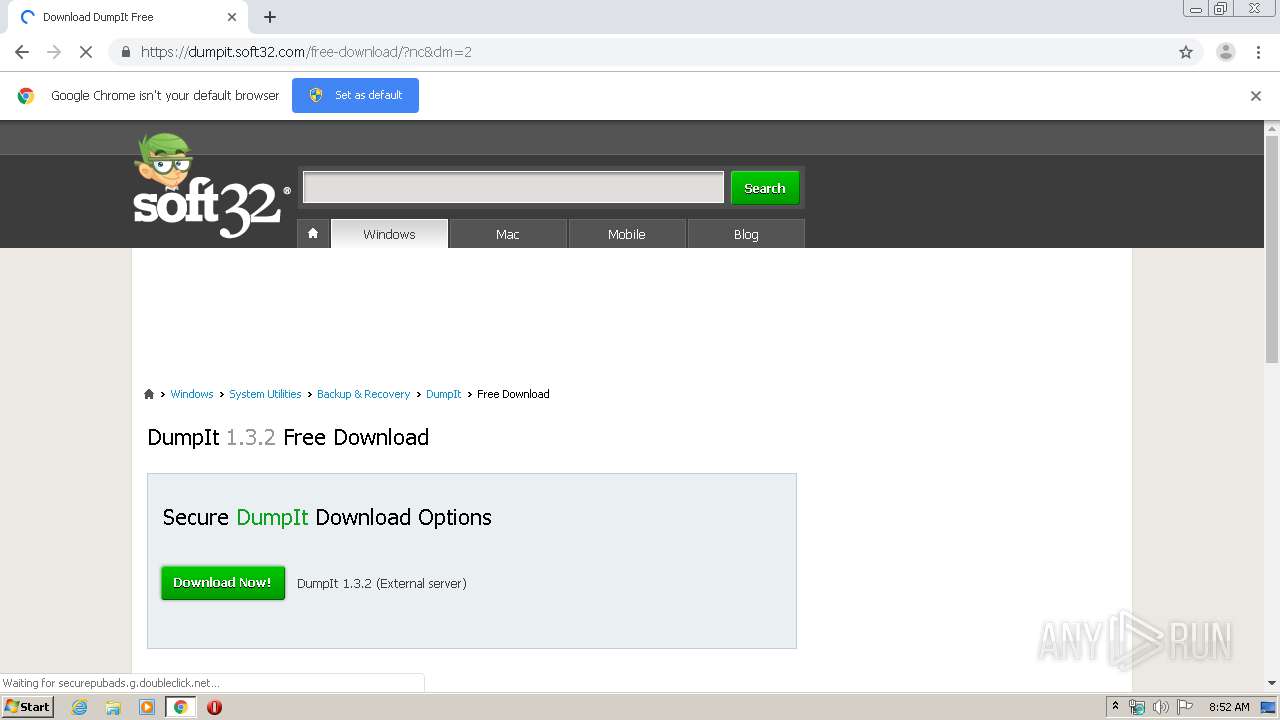
Task: Show hidden system tray icons
Action: click(x=1115, y=707)
